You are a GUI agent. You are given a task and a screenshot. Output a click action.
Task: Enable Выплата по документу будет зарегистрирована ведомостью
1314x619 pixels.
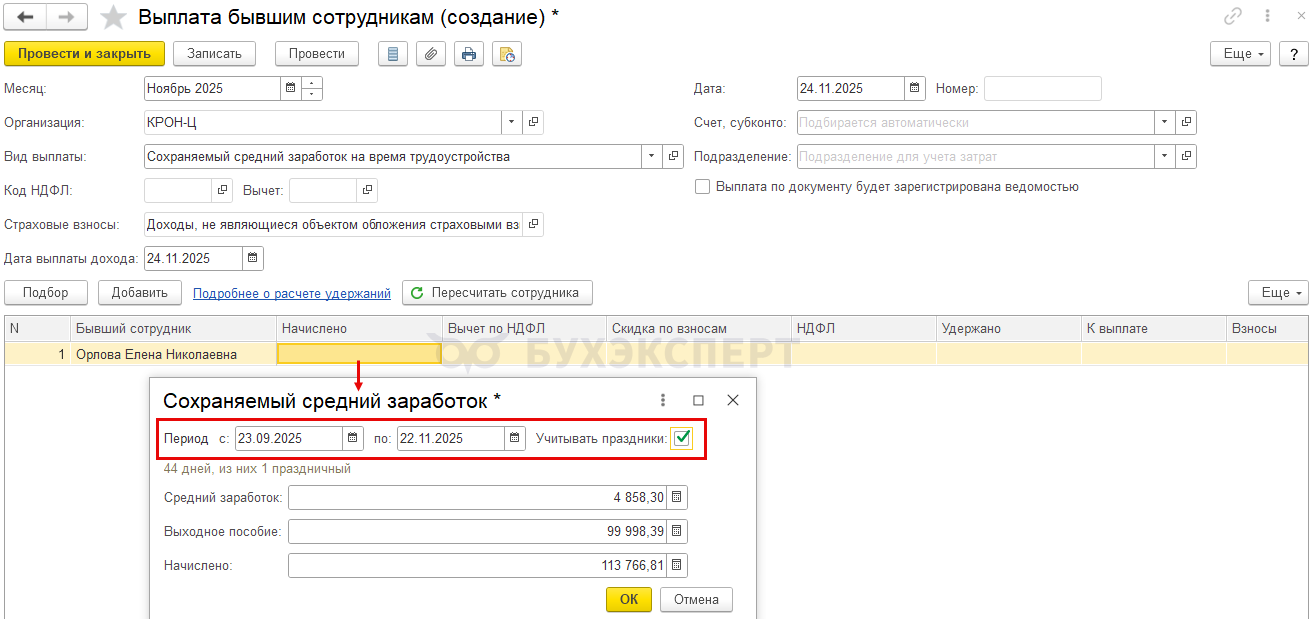click(702, 187)
